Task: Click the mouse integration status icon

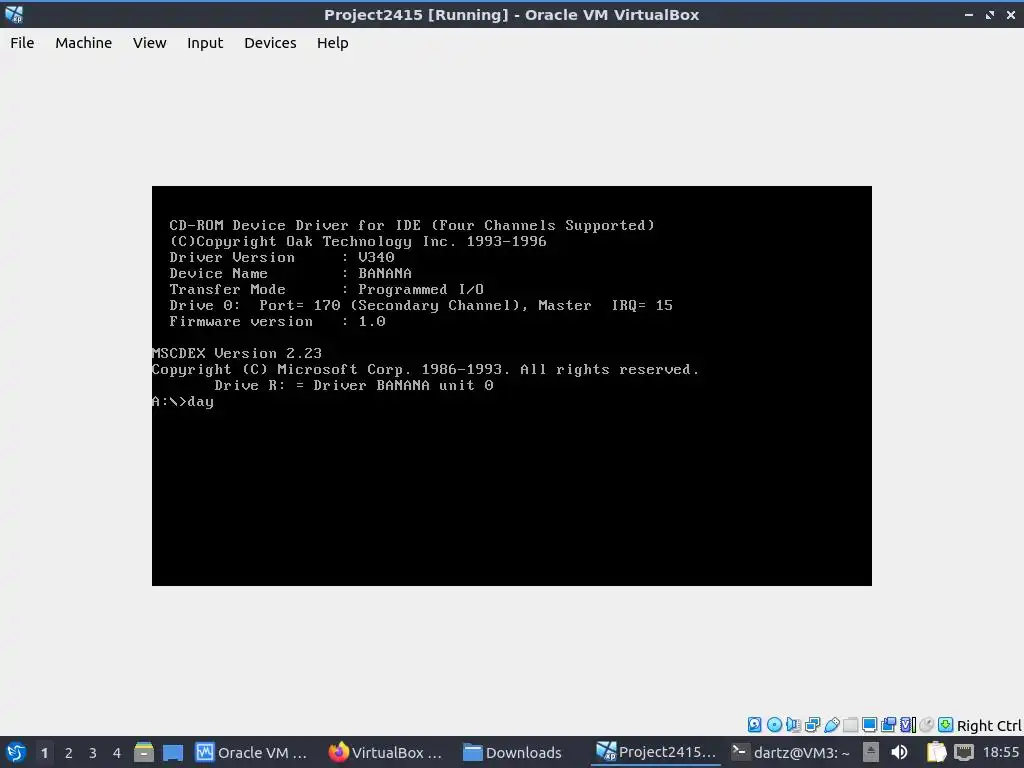Action: coord(927,724)
